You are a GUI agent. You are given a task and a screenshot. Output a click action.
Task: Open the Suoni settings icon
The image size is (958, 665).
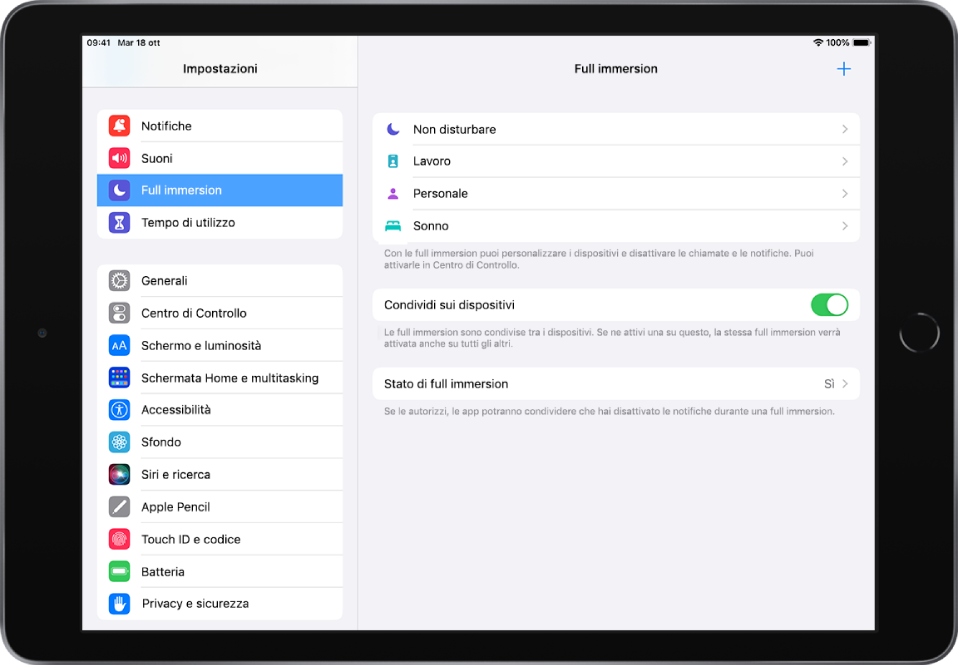click(x=119, y=157)
